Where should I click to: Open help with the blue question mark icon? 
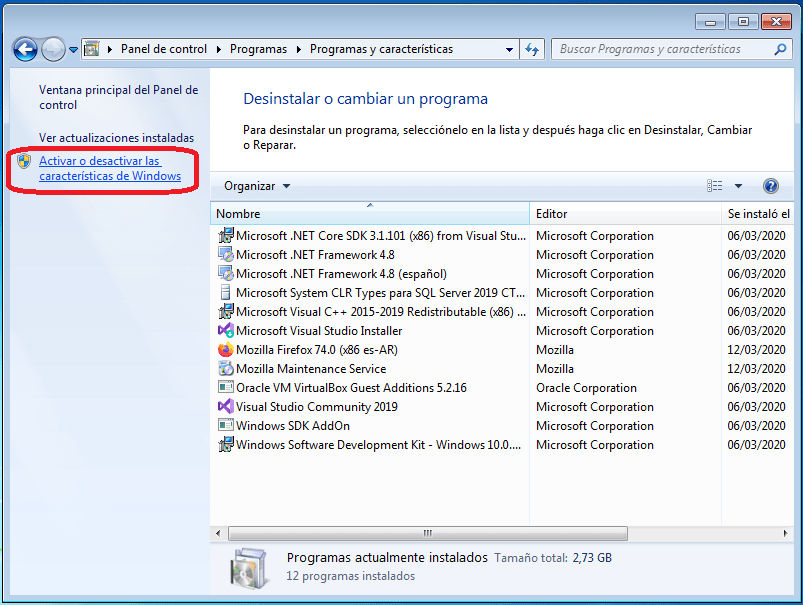[x=770, y=186]
